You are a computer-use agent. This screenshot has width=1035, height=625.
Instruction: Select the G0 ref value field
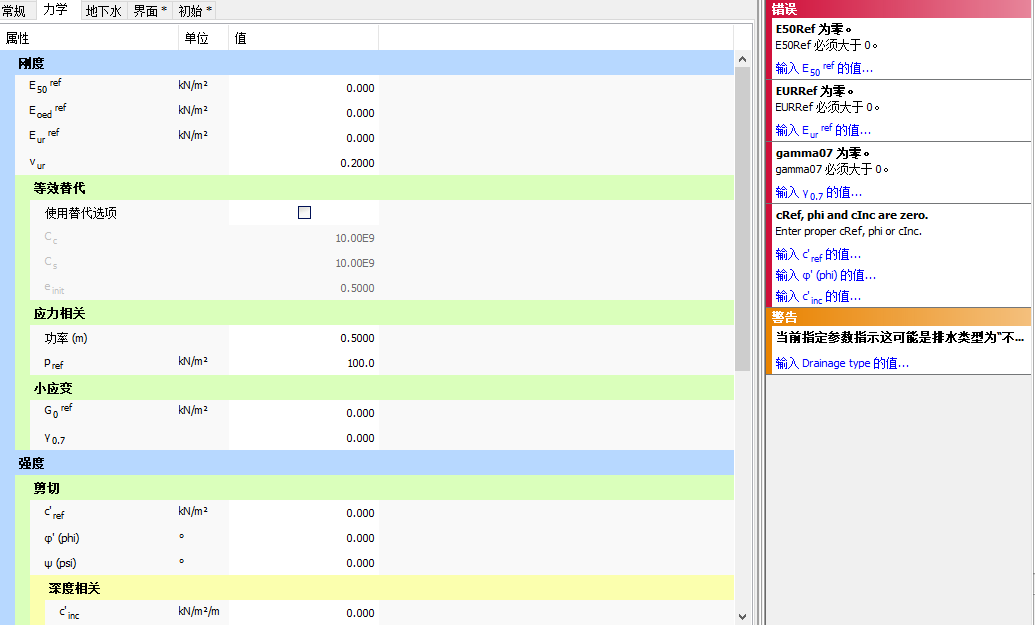click(304, 413)
